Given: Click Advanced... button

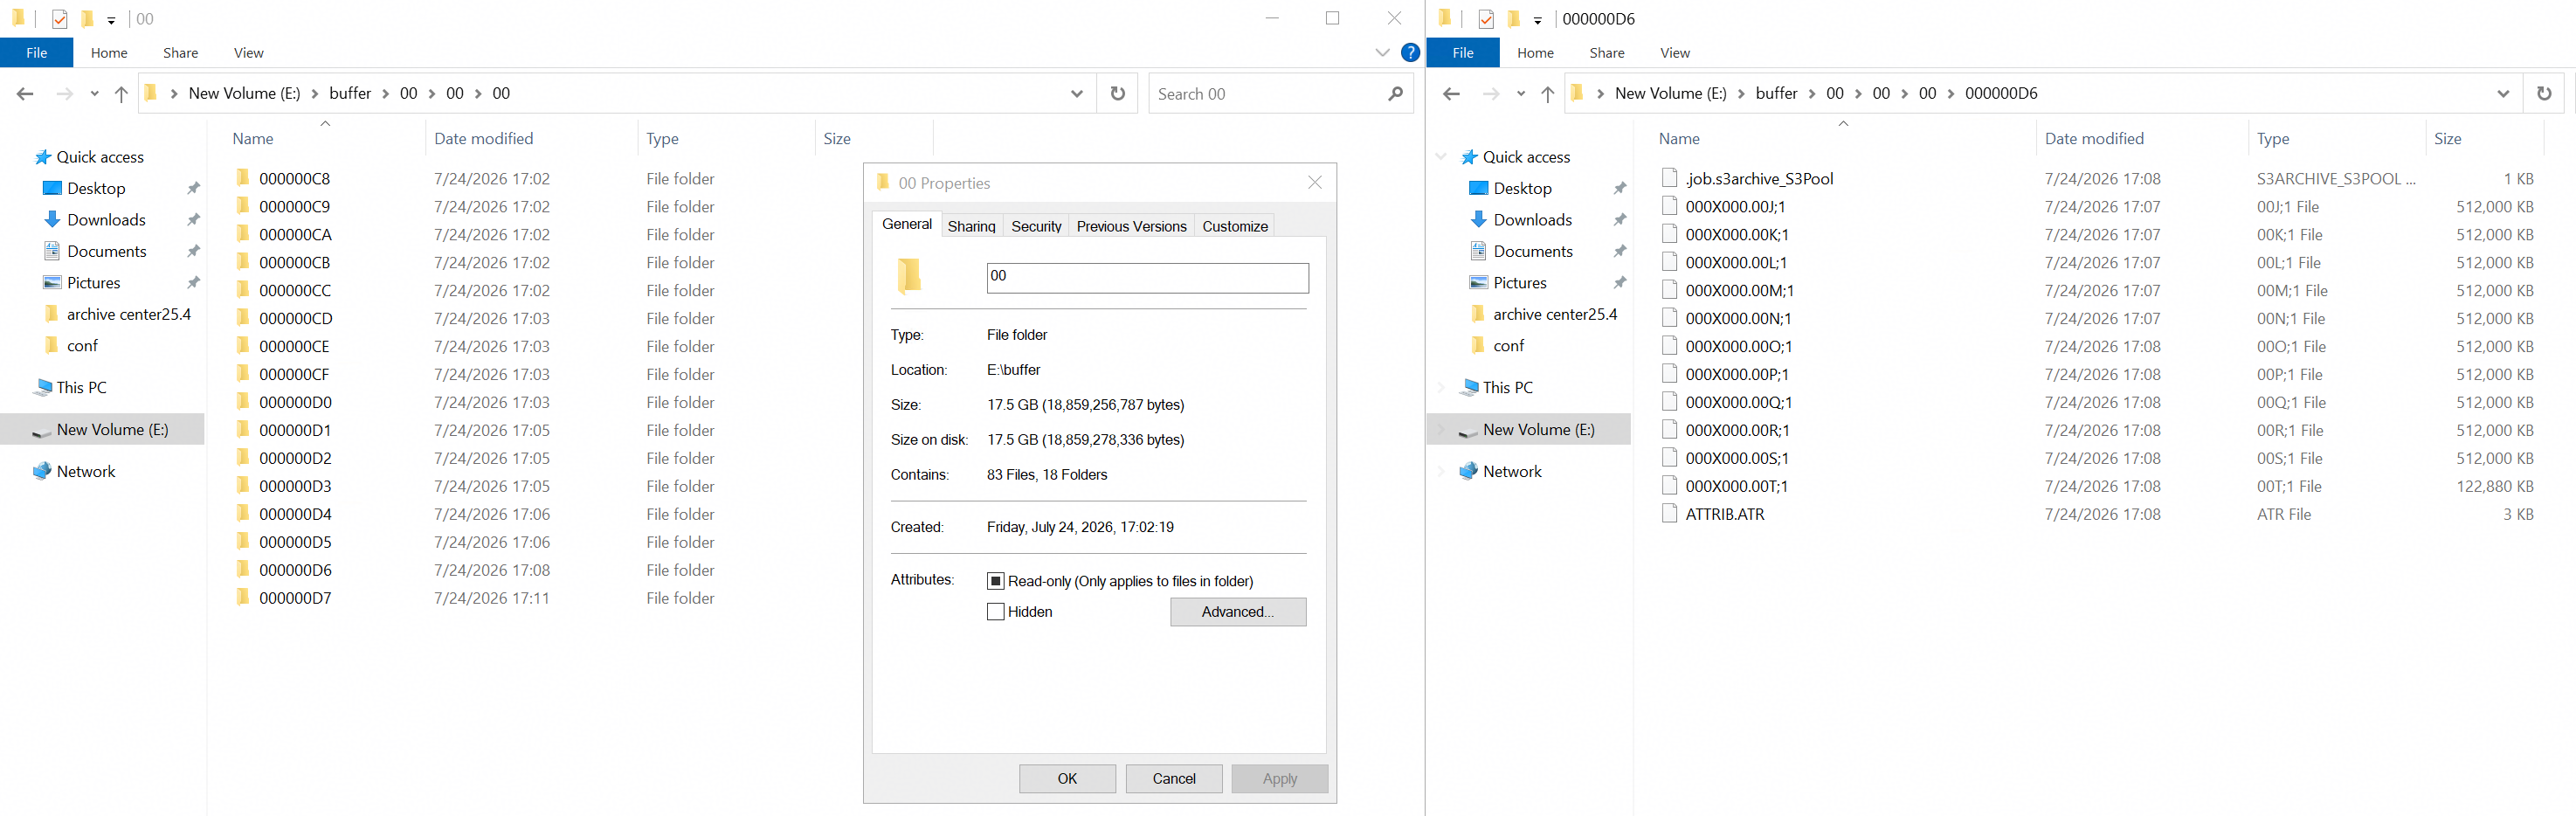Looking at the screenshot, I should [1238, 612].
